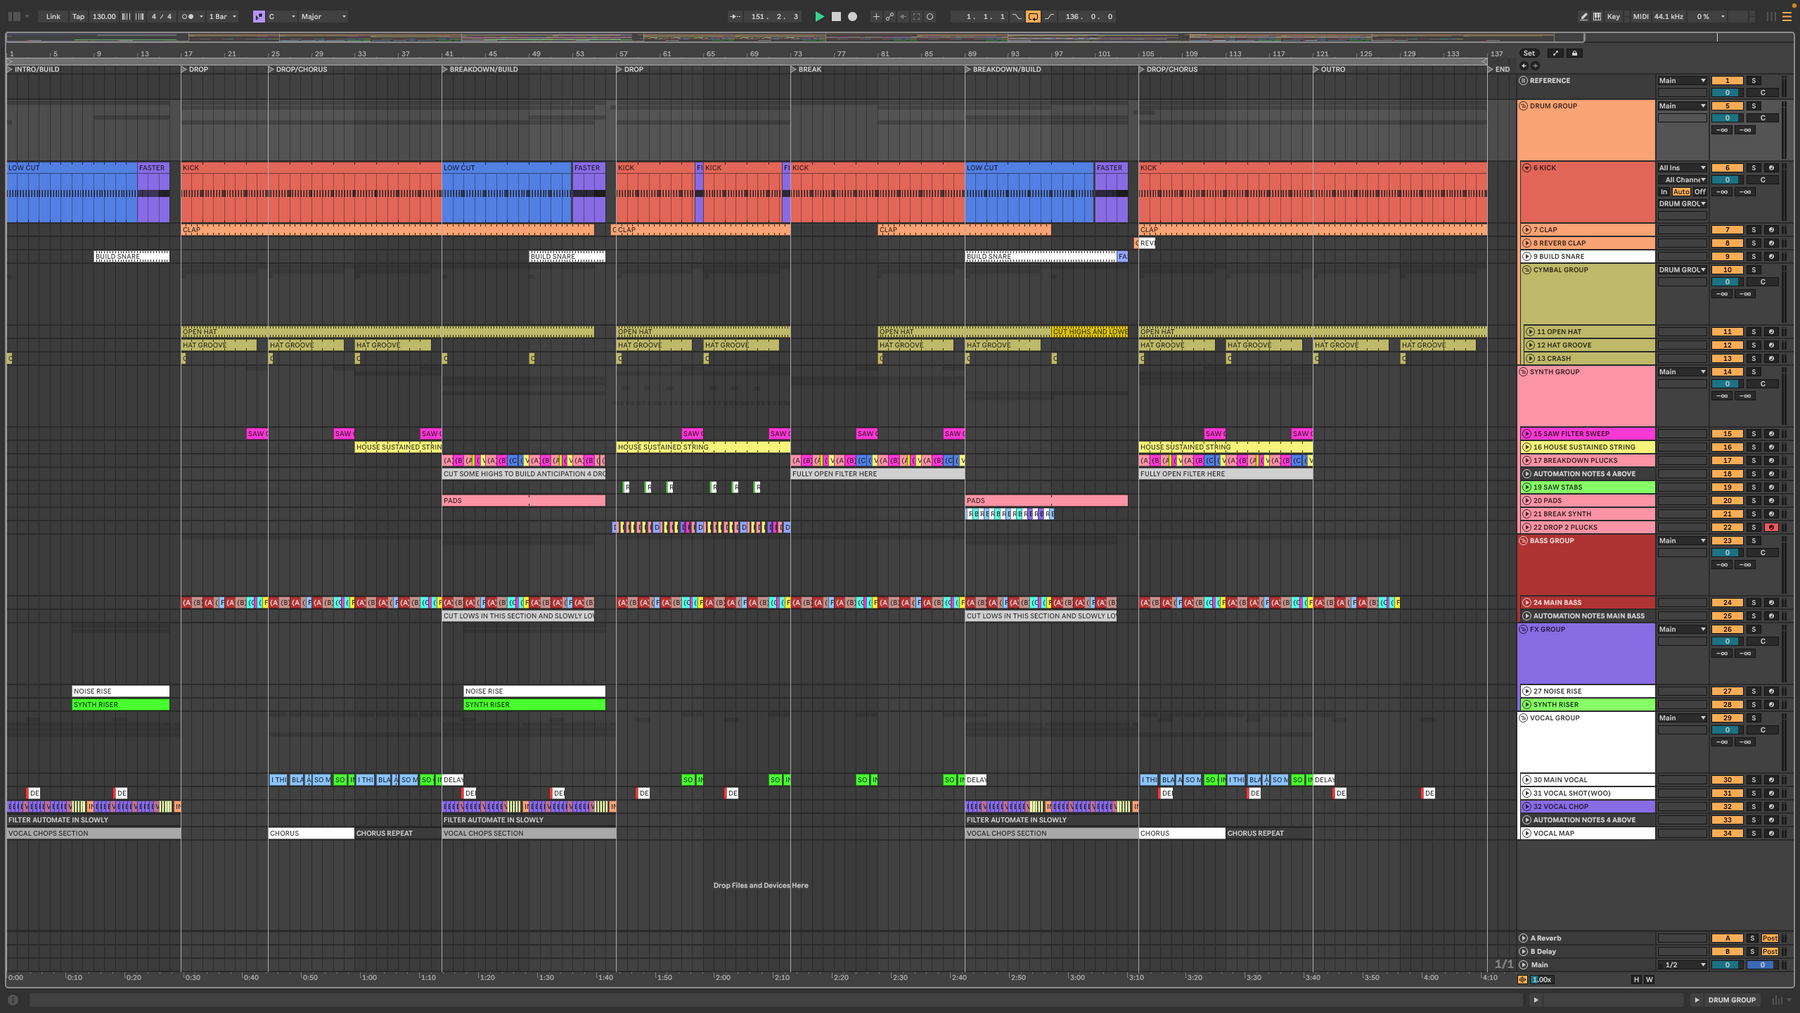Click the H optimize height button

coord(1636,980)
